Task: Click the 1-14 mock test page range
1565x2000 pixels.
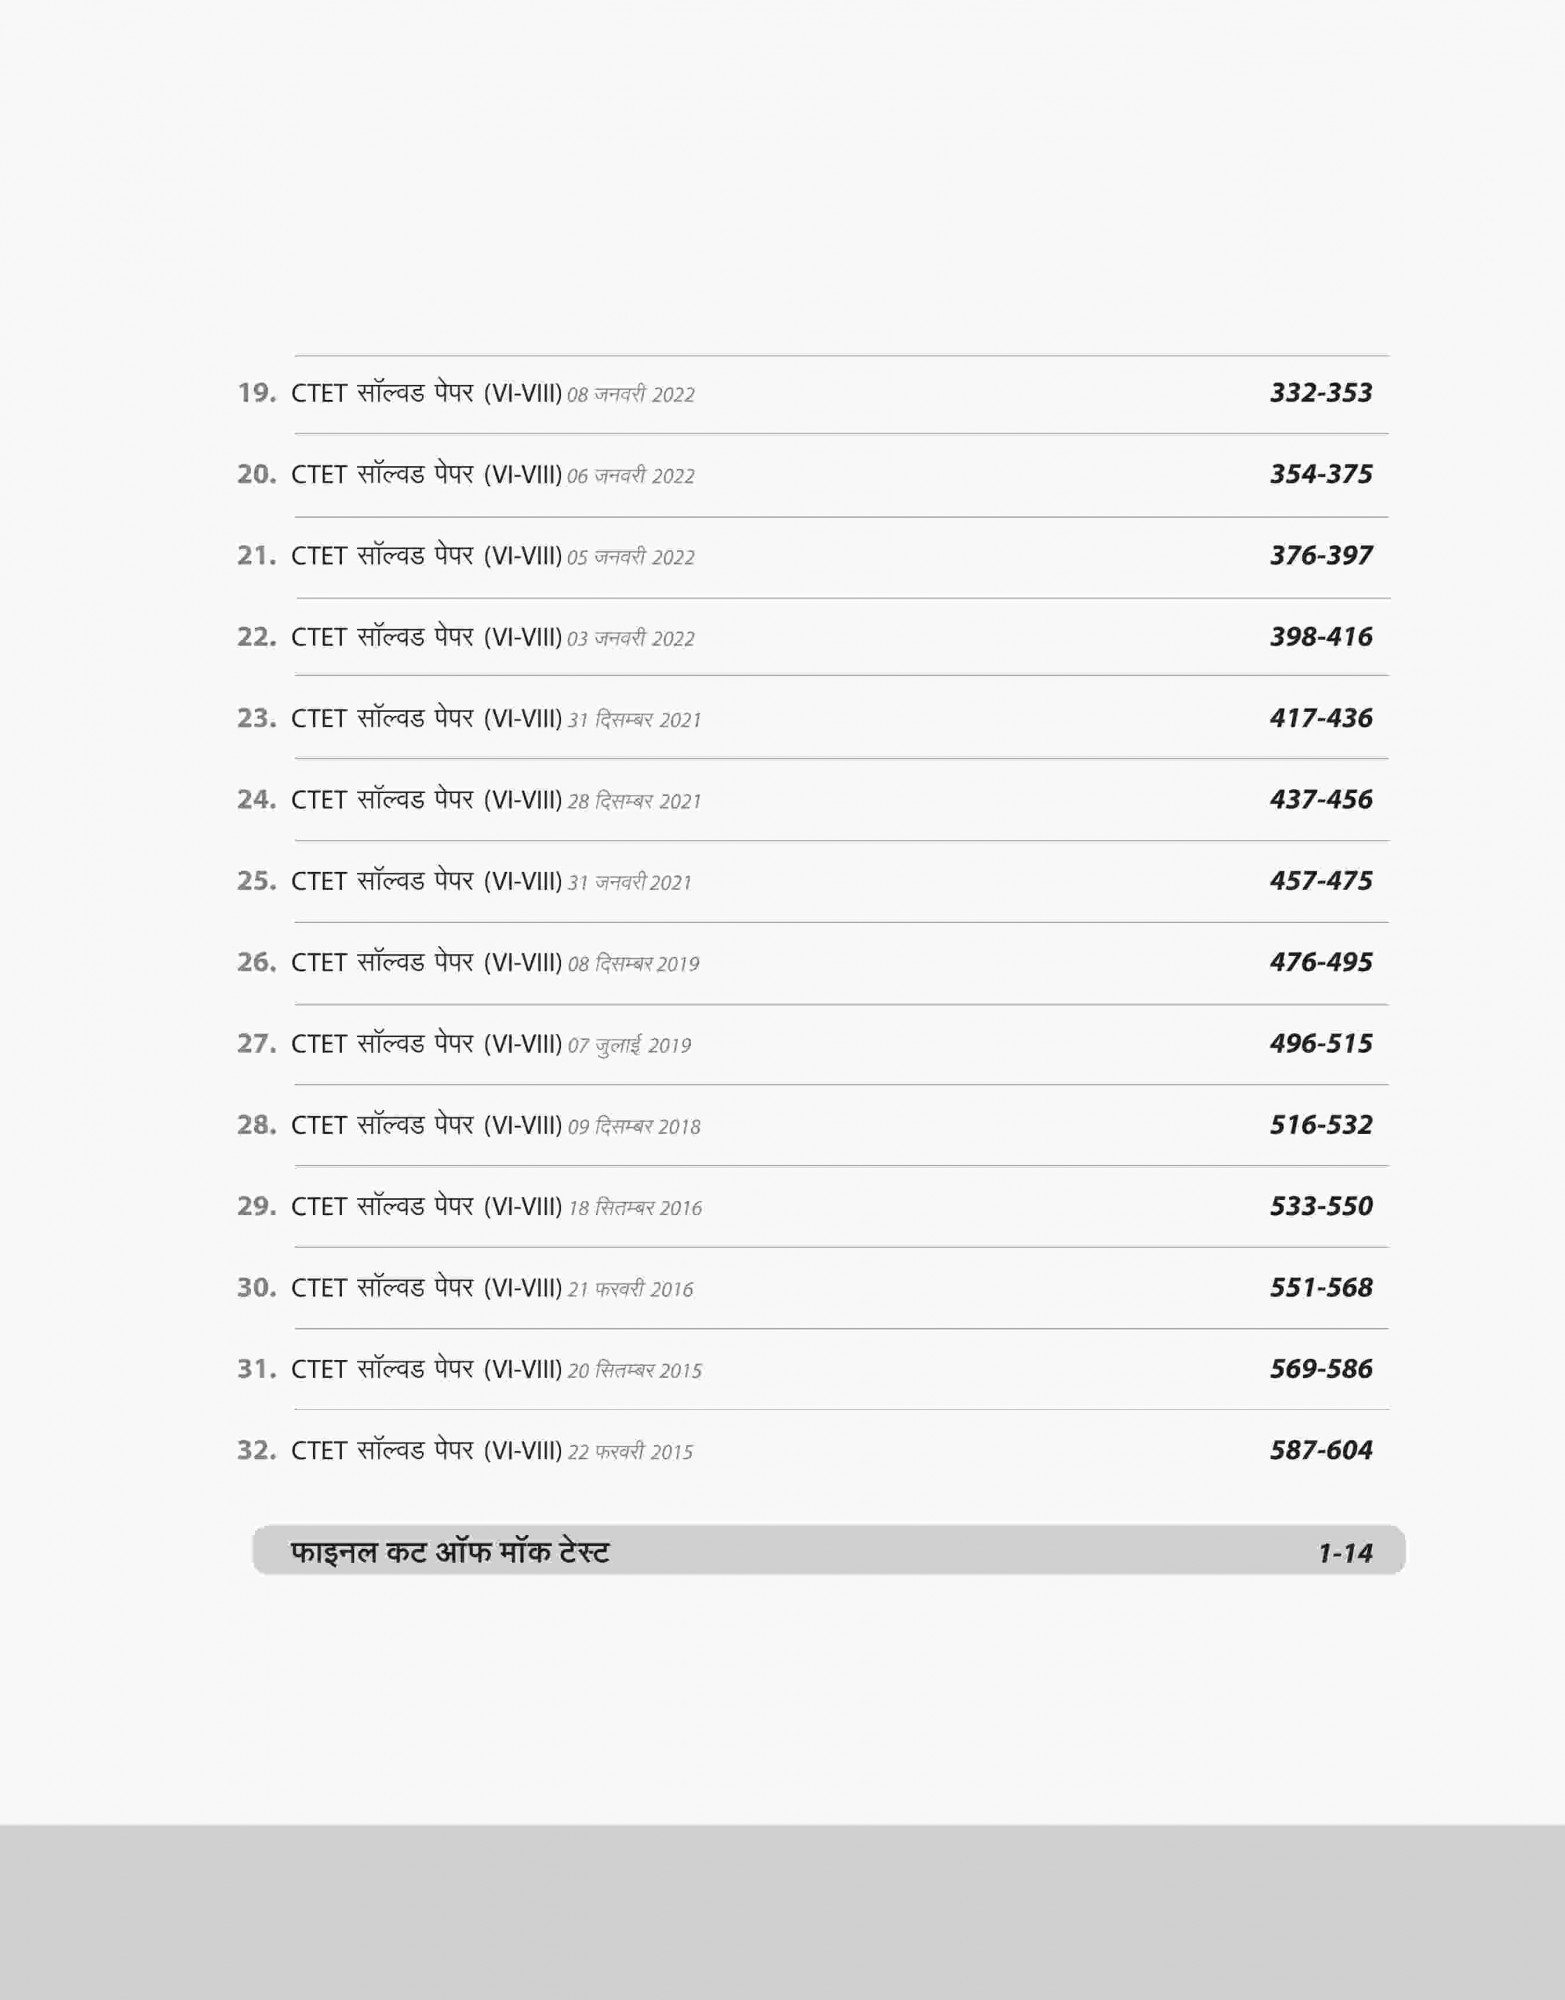Action: (x=1345, y=1553)
